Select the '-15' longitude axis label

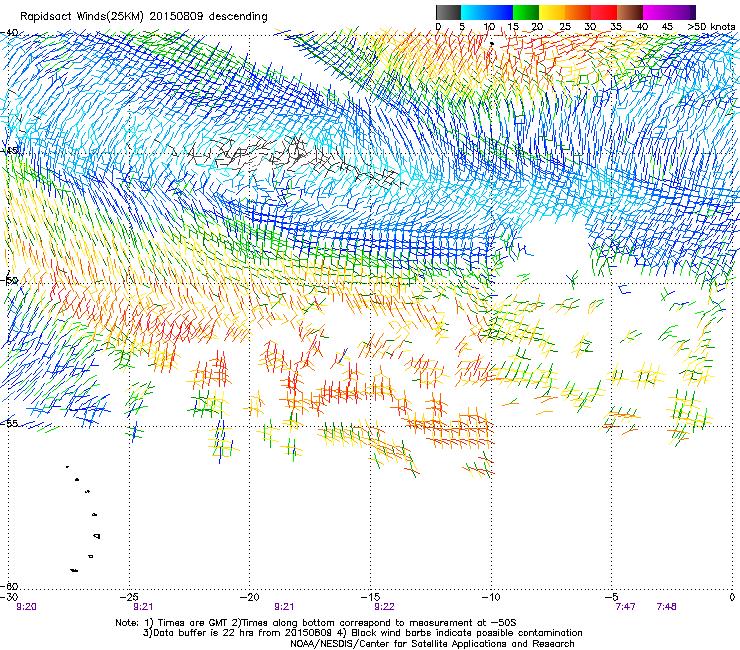(x=370, y=597)
